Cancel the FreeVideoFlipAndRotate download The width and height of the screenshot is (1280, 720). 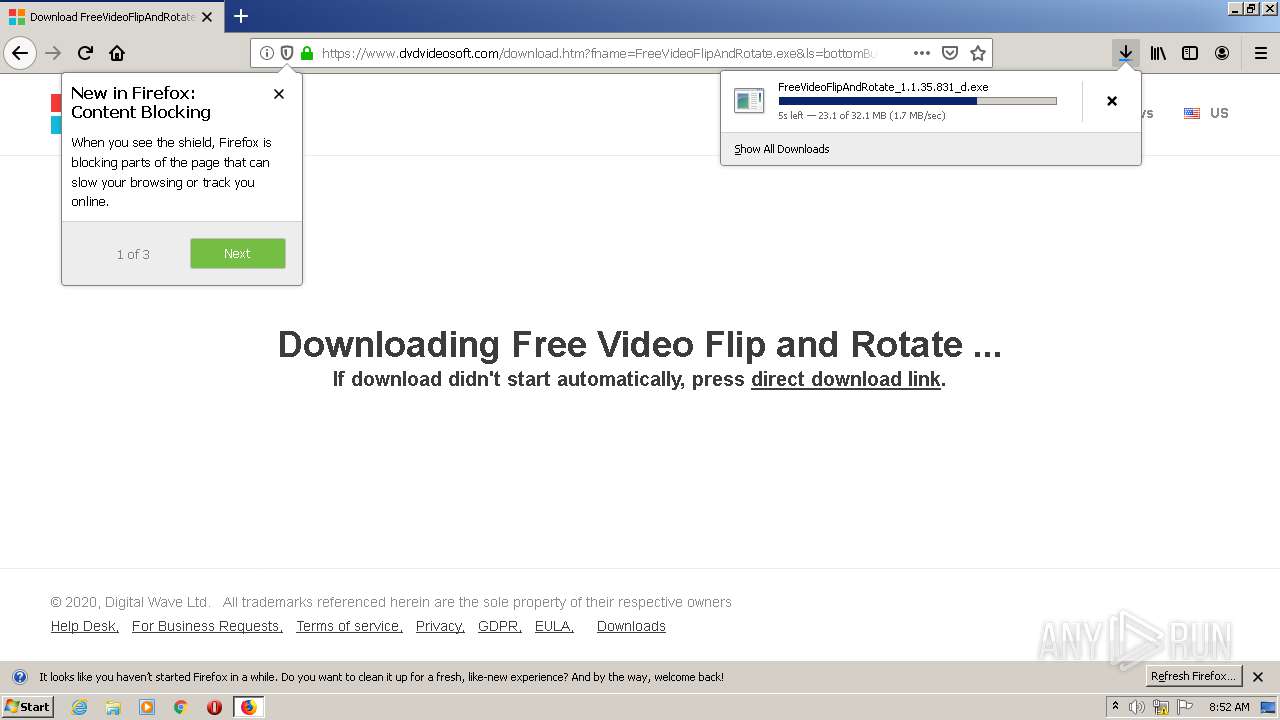pos(1112,101)
